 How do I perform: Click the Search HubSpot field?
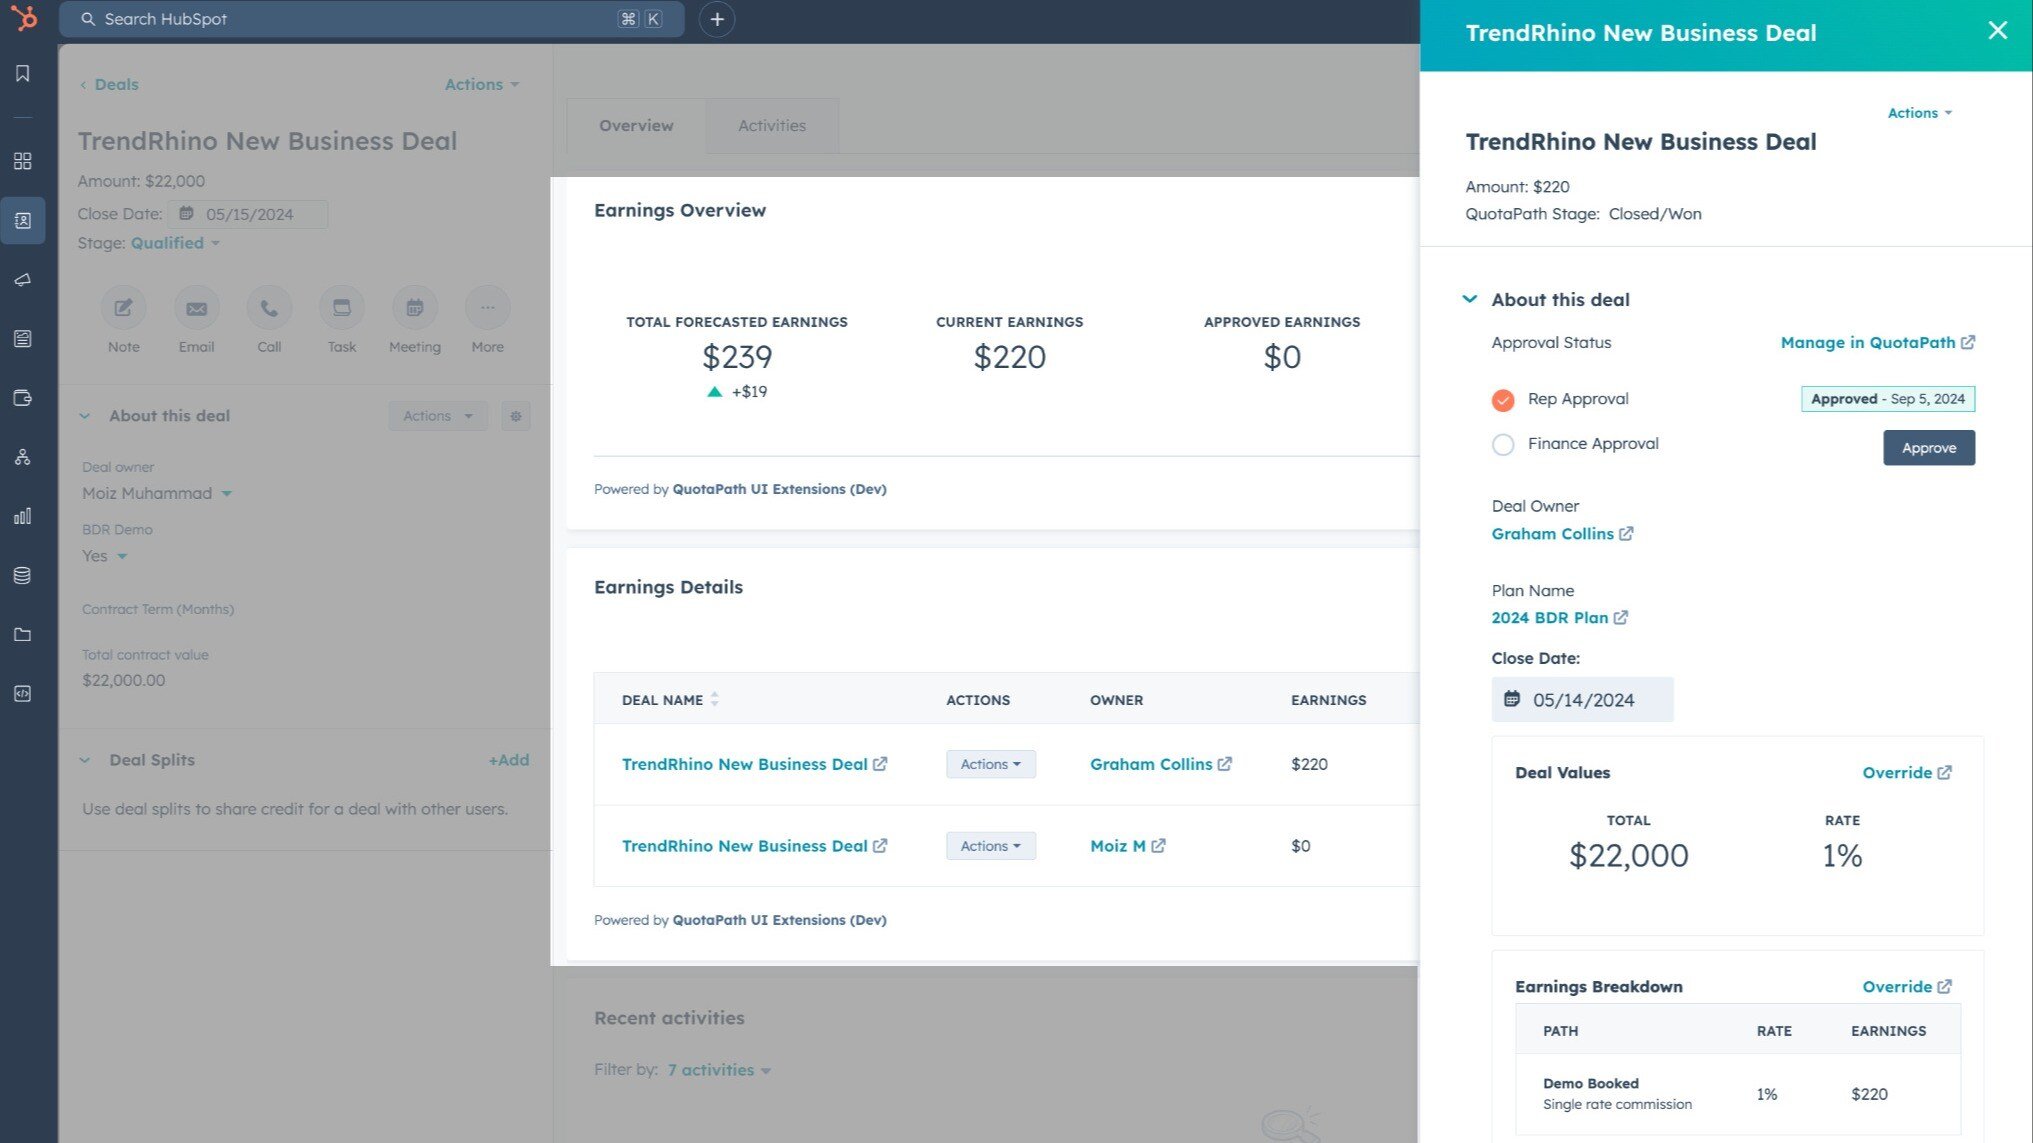click(370, 18)
